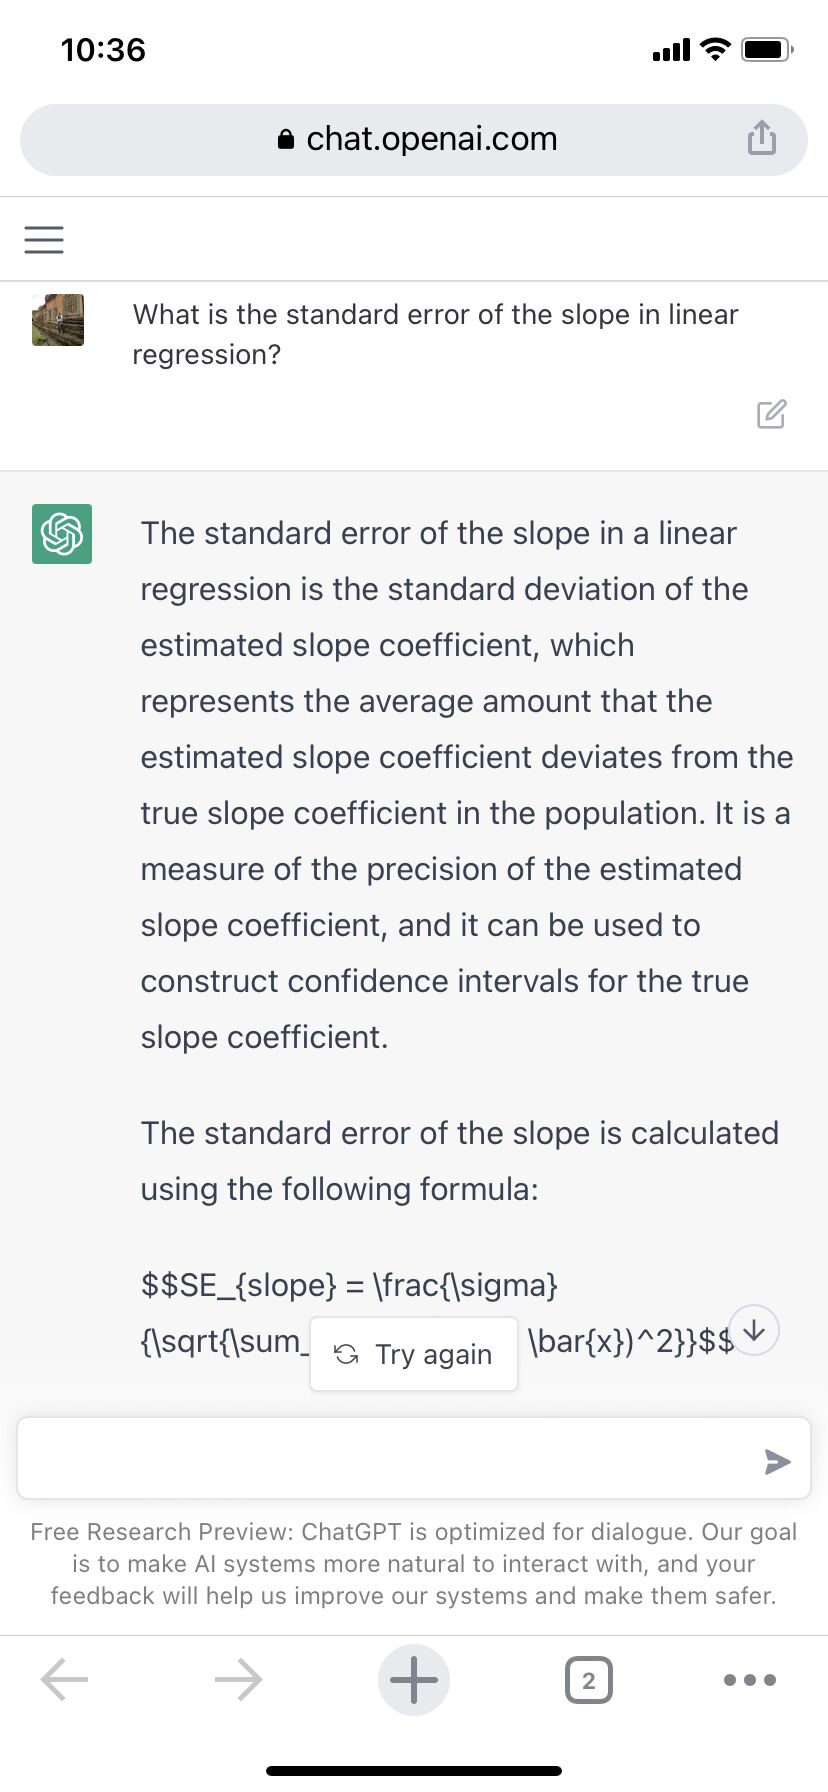Jump to bottom with down arrow button
The width and height of the screenshot is (828, 1792).
pos(754,1330)
